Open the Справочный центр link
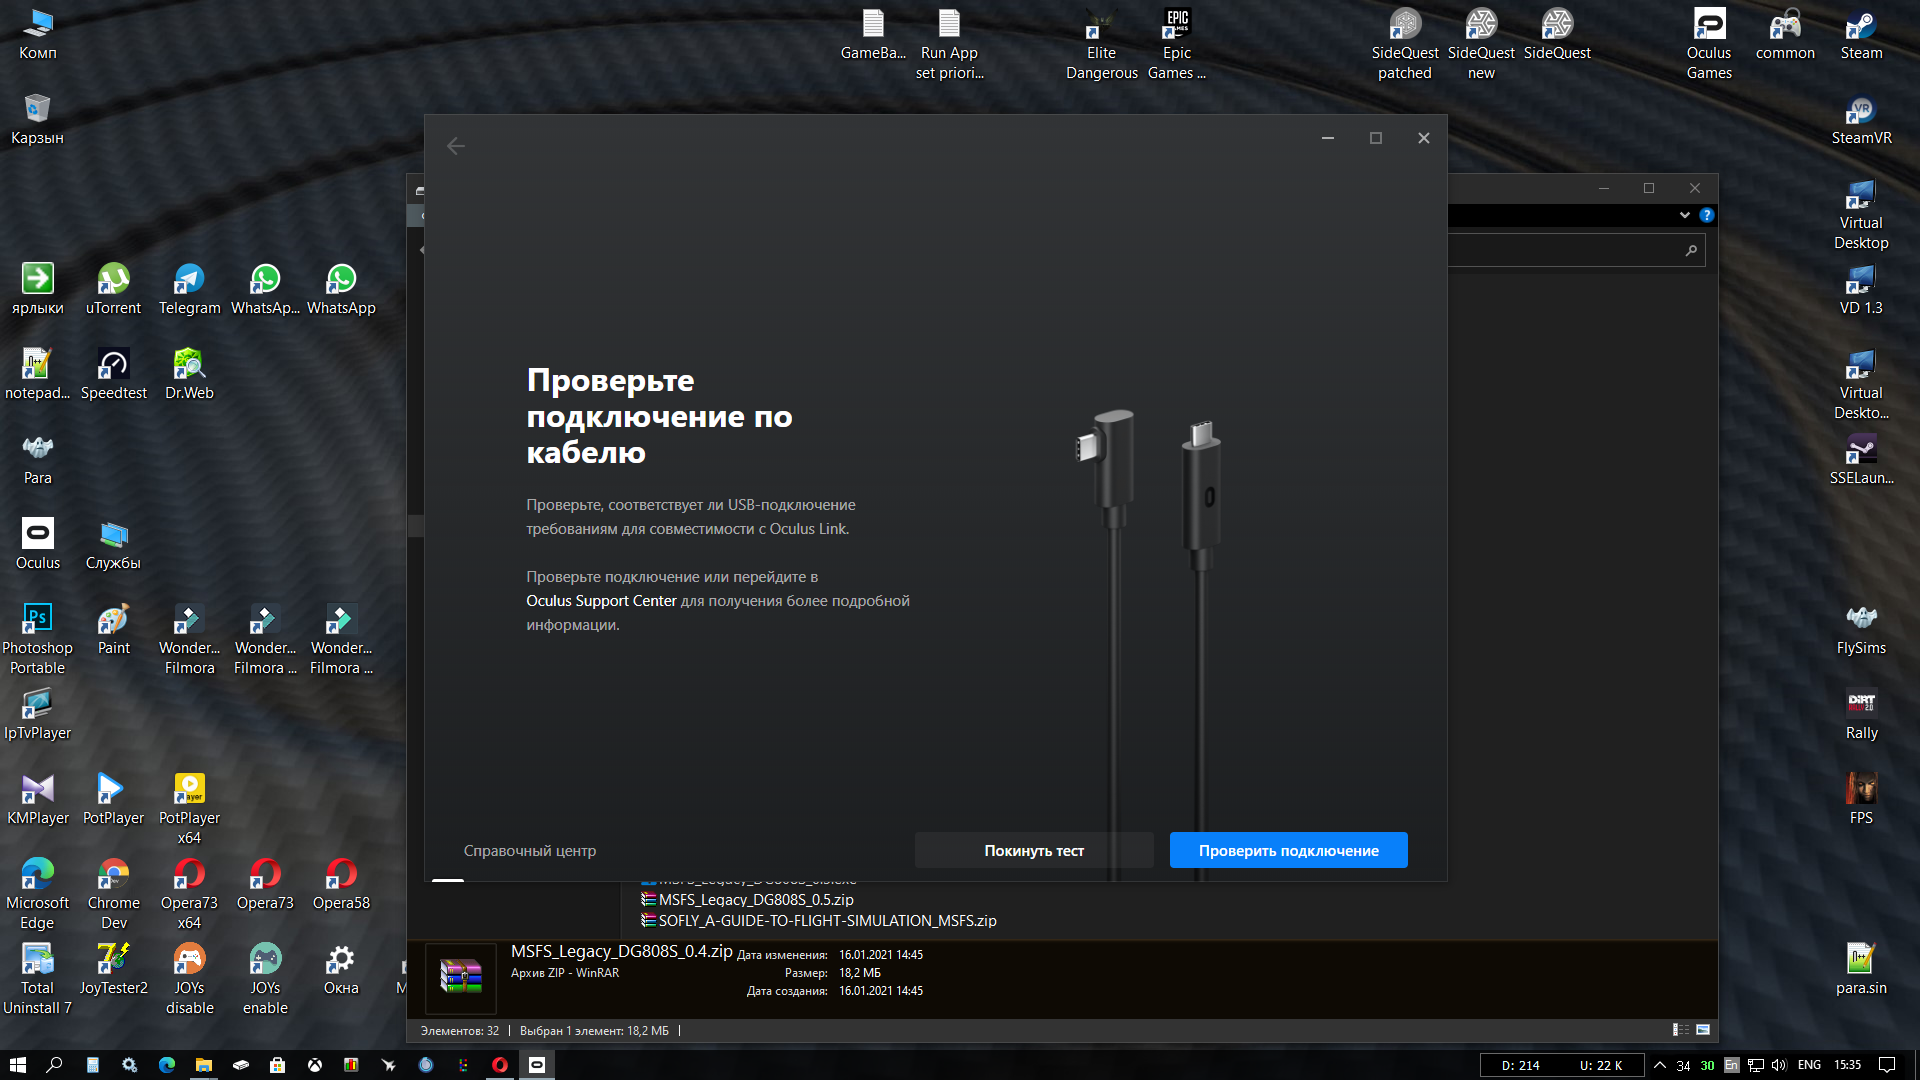Screen dimensions: 1920x1080 [x=529, y=851]
